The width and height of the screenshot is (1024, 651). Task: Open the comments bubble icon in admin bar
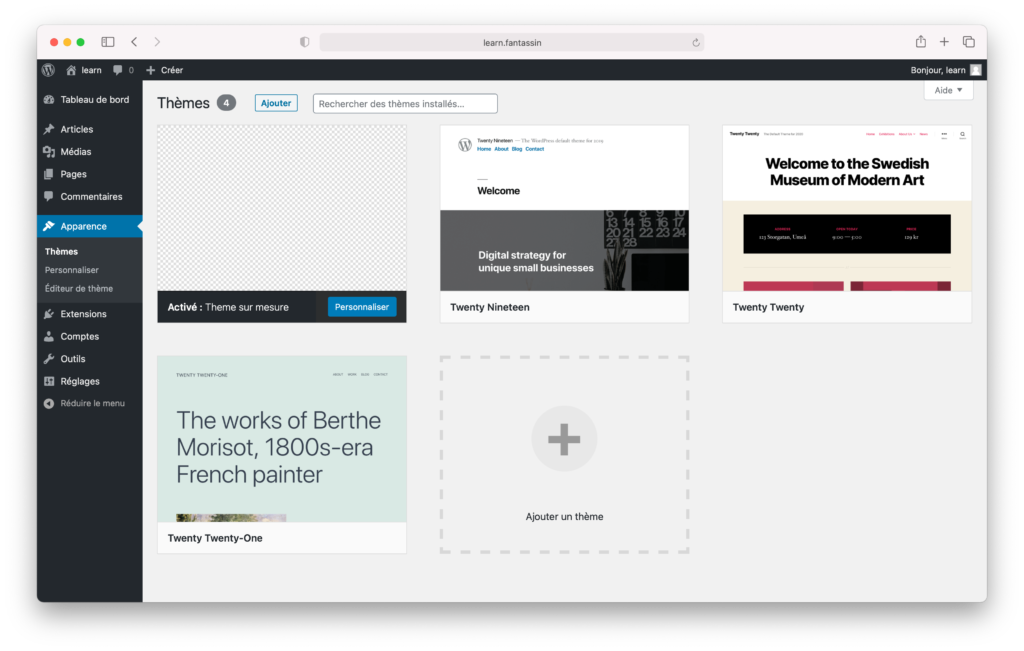point(118,70)
